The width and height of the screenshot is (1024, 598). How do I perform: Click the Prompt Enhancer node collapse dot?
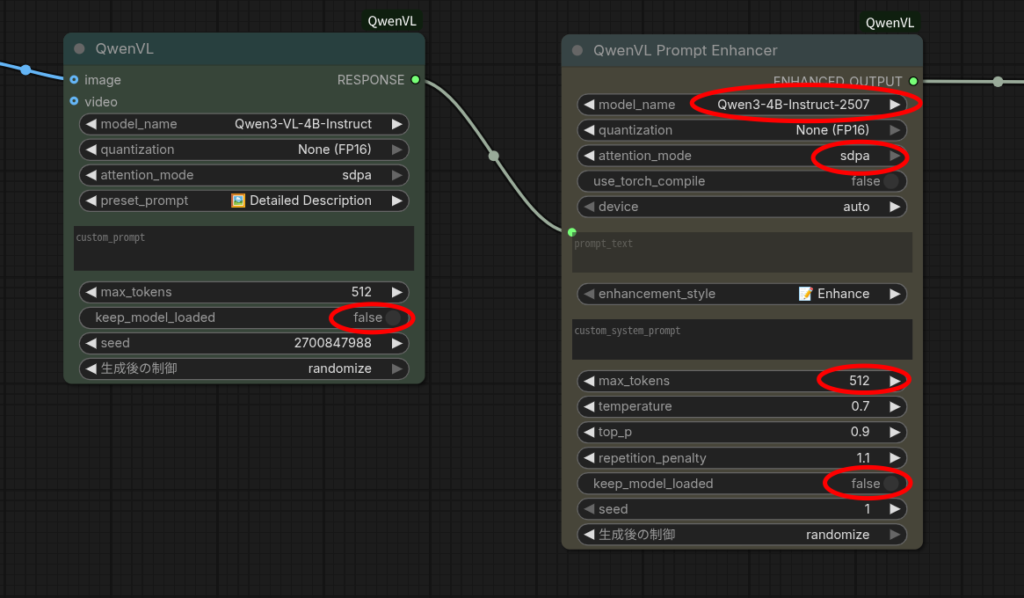click(577, 51)
